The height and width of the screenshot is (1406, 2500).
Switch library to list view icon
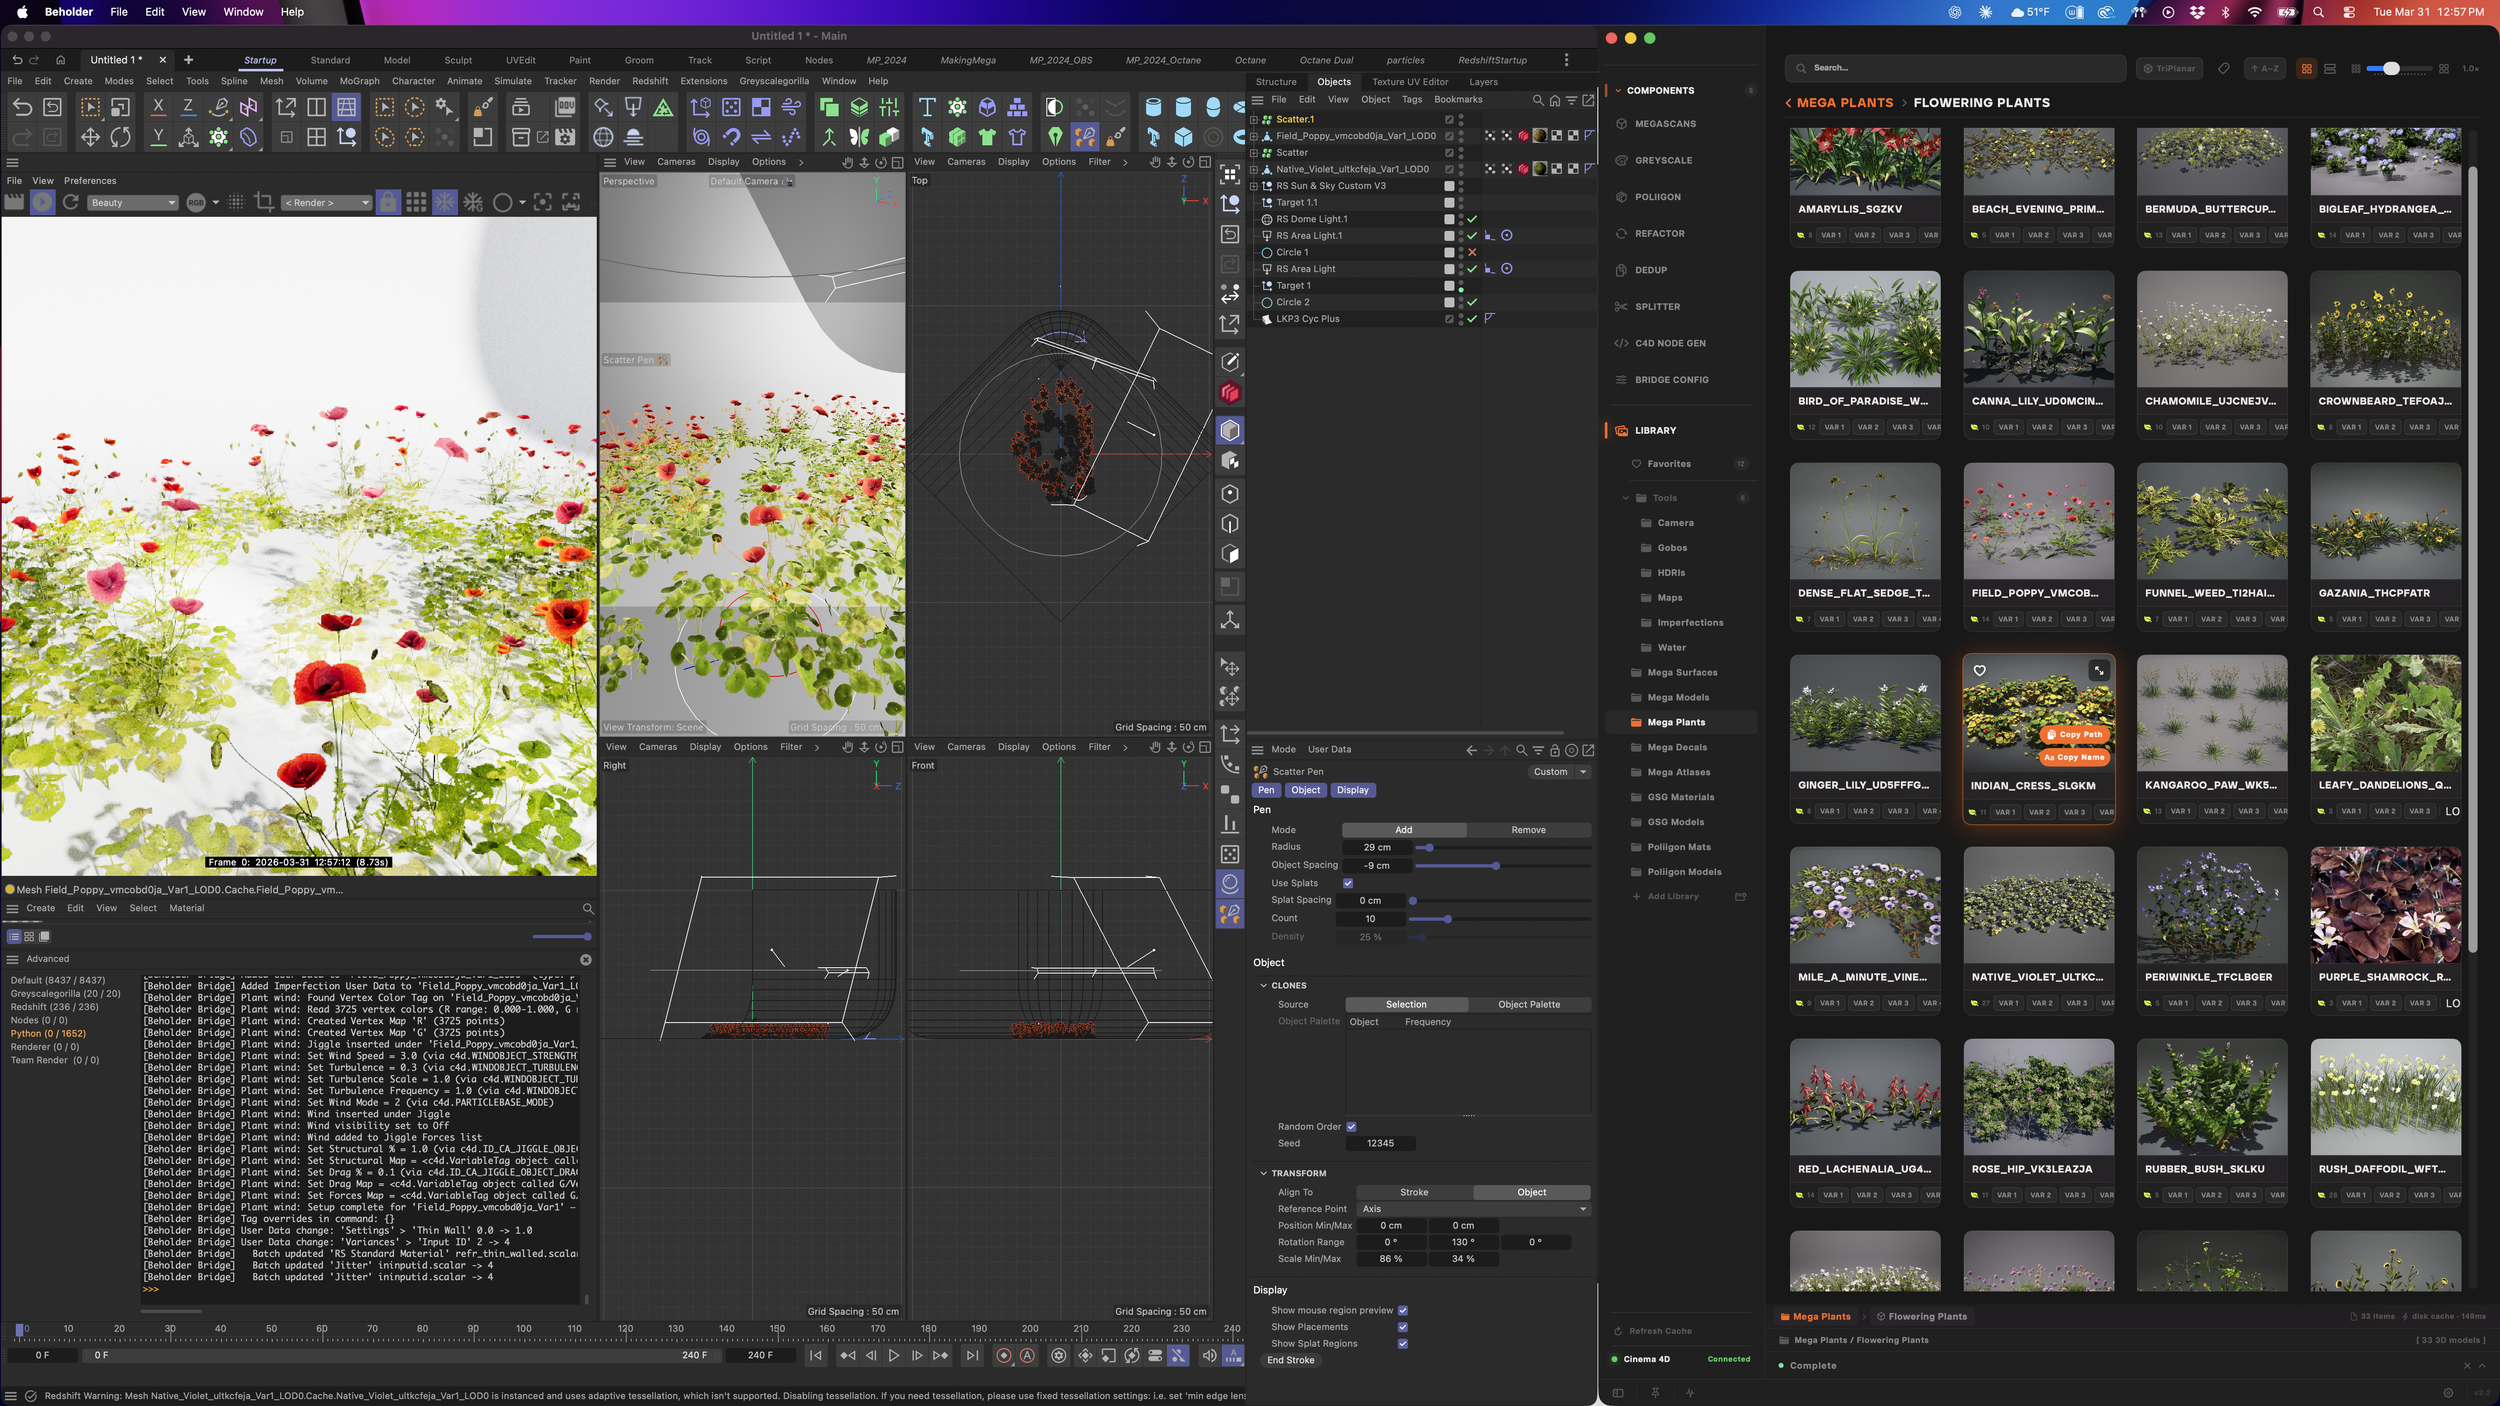coord(2329,69)
